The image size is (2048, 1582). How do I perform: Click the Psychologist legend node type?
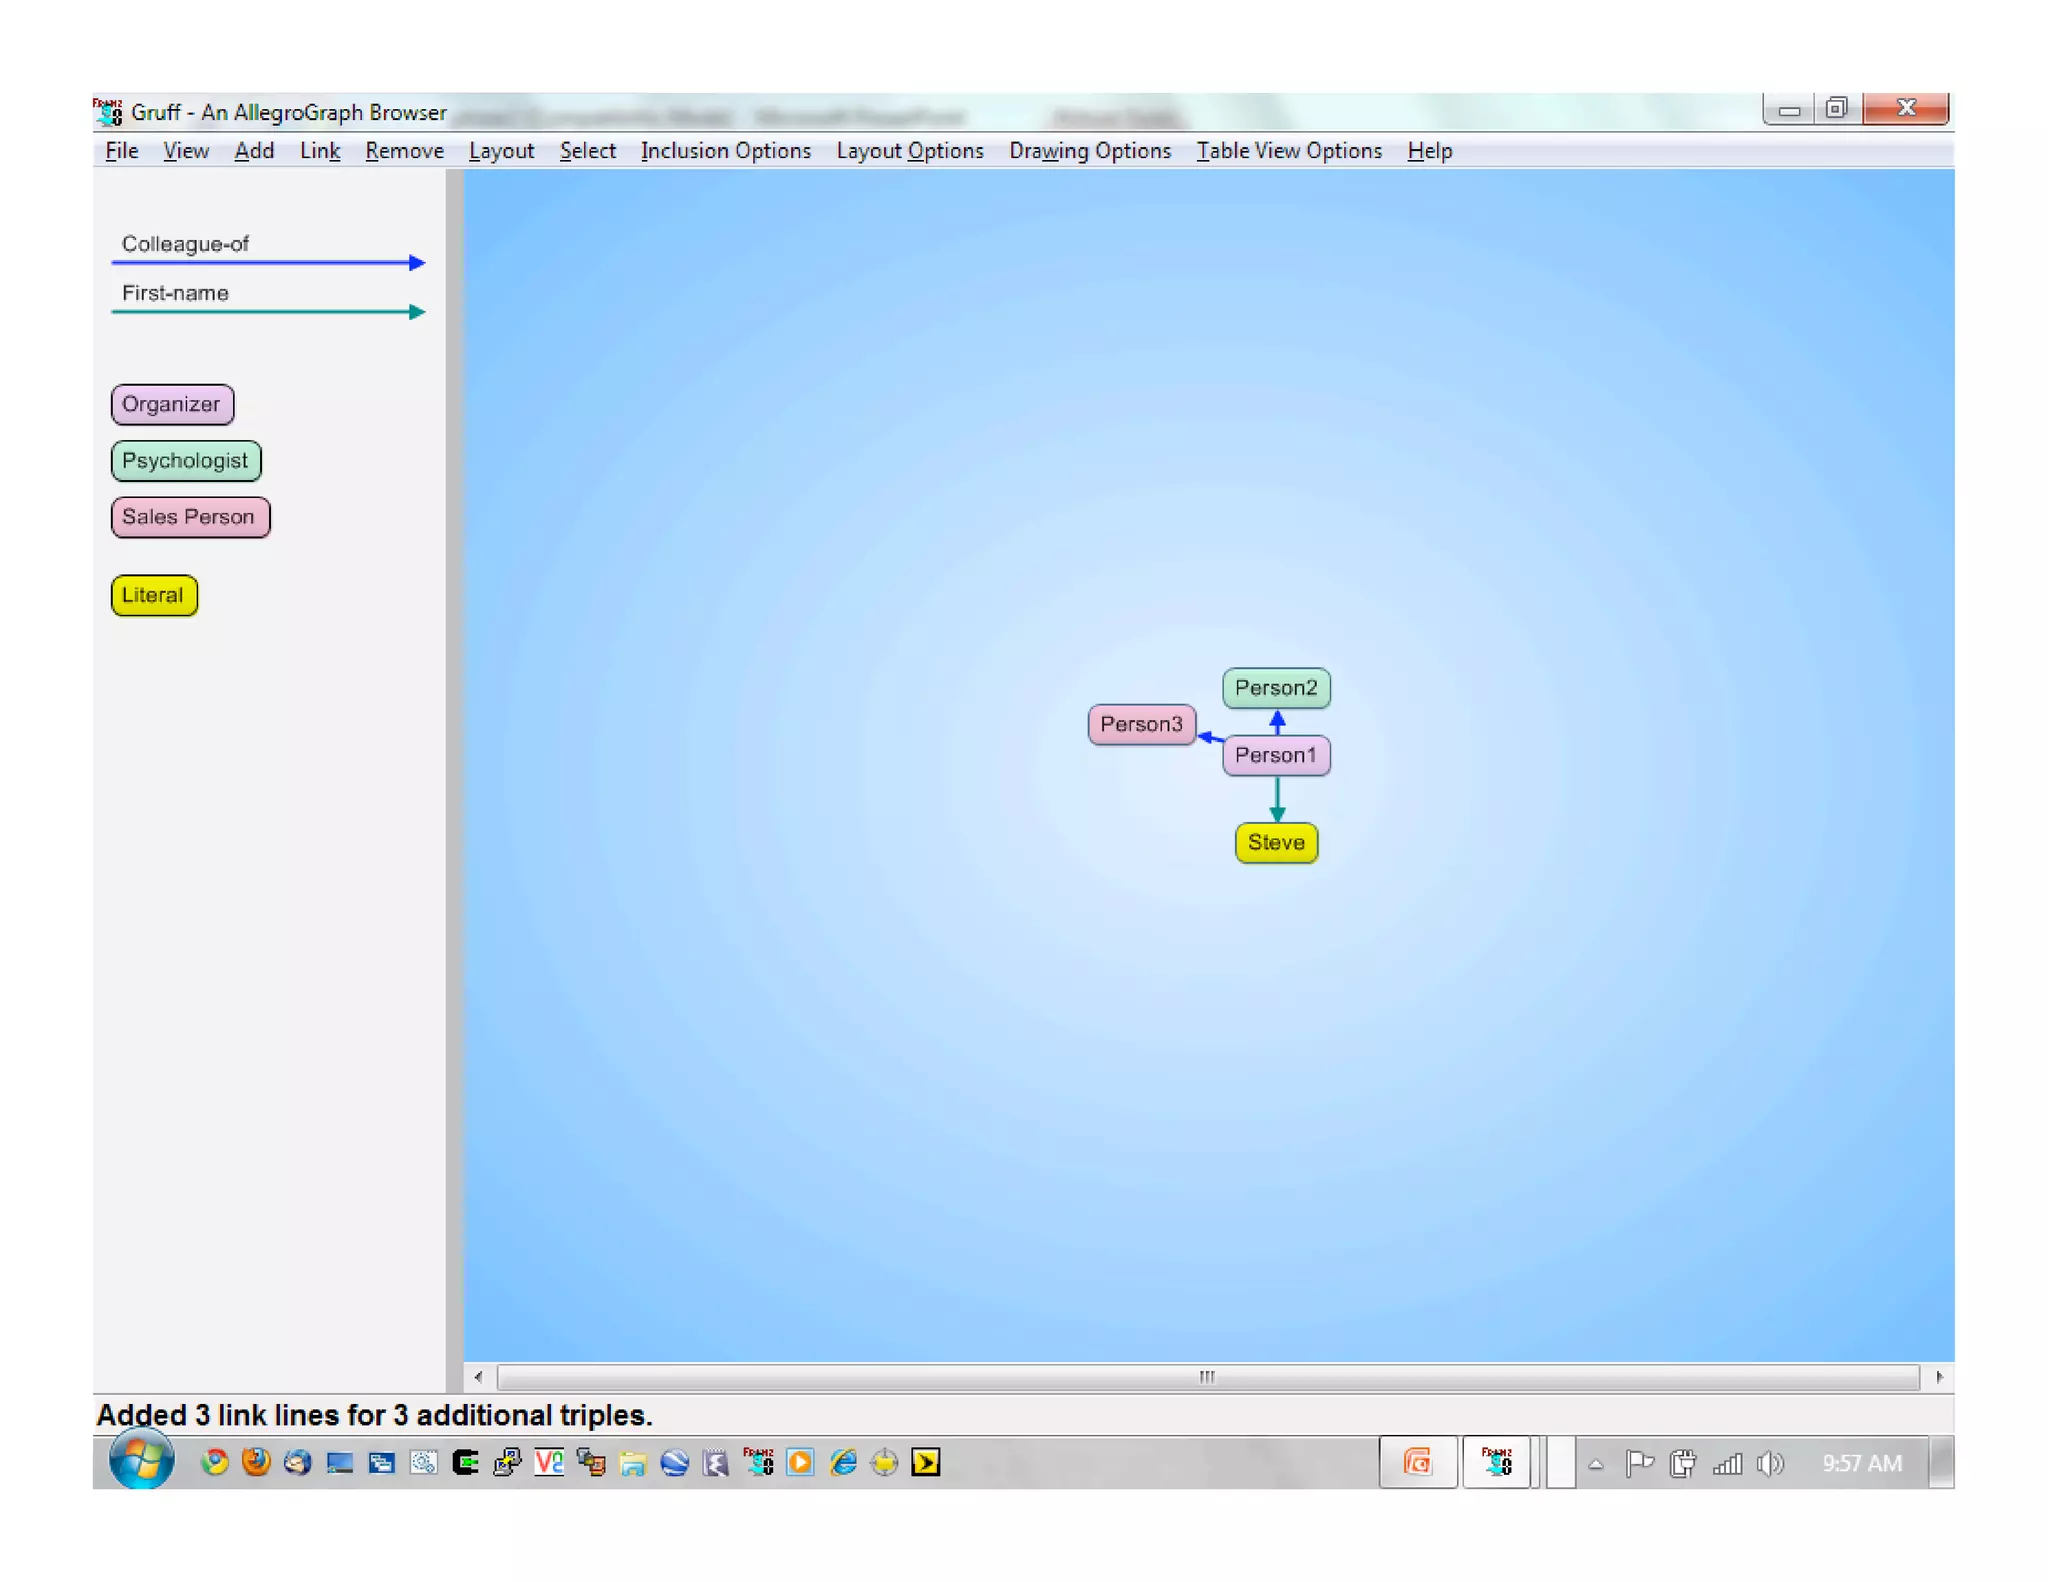click(x=185, y=461)
